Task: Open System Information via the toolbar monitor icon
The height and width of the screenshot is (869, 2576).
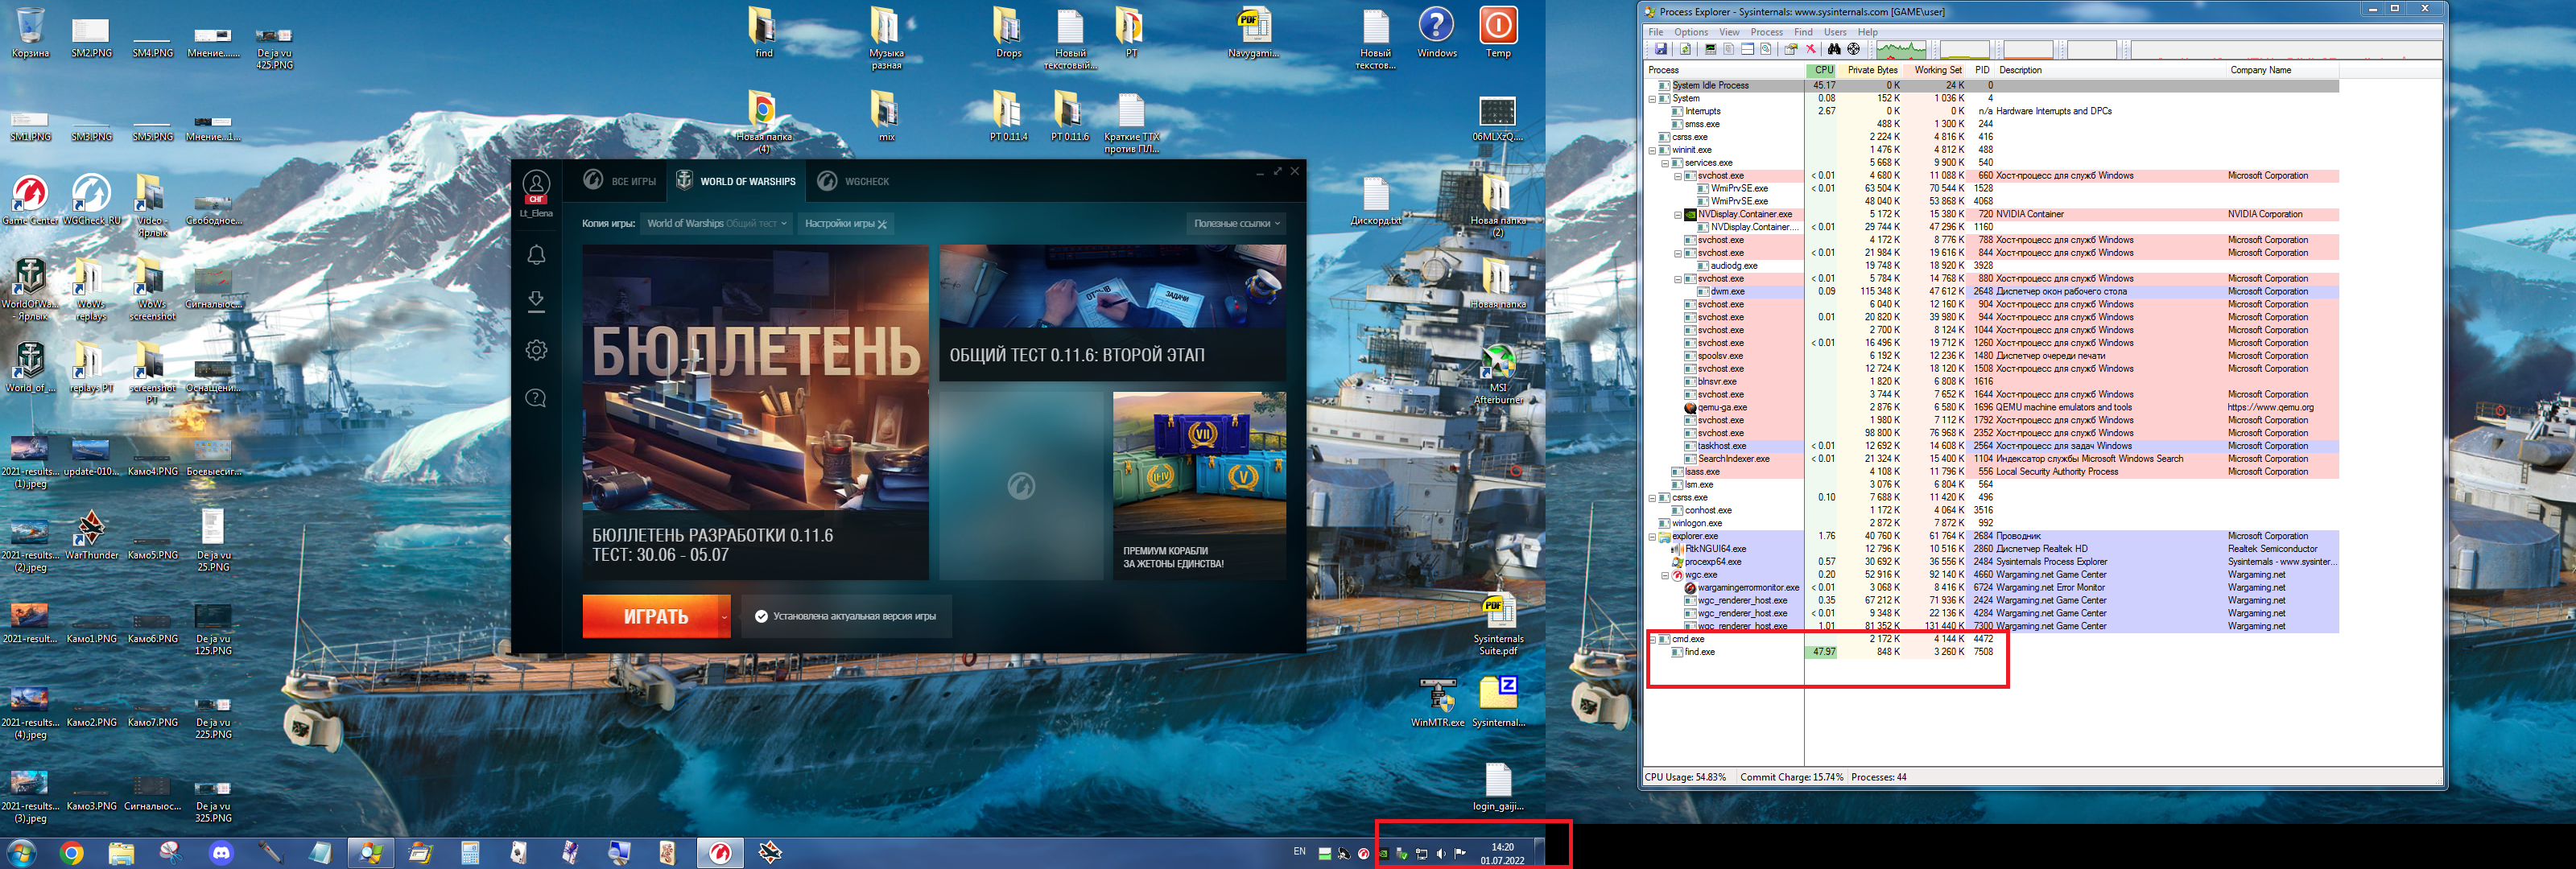Action: pyautogui.click(x=1711, y=49)
